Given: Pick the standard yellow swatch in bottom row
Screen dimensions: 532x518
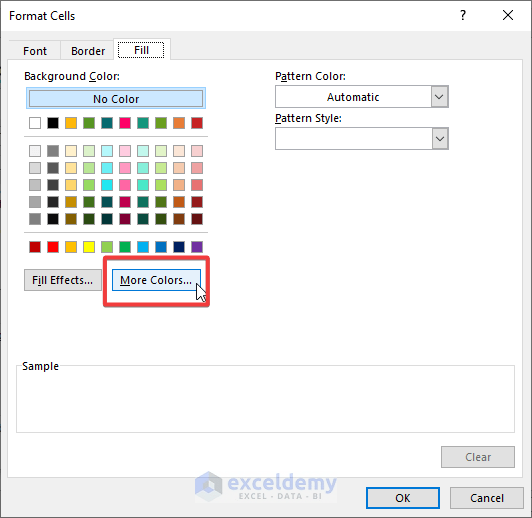Looking at the screenshot, I should point(89,247).
